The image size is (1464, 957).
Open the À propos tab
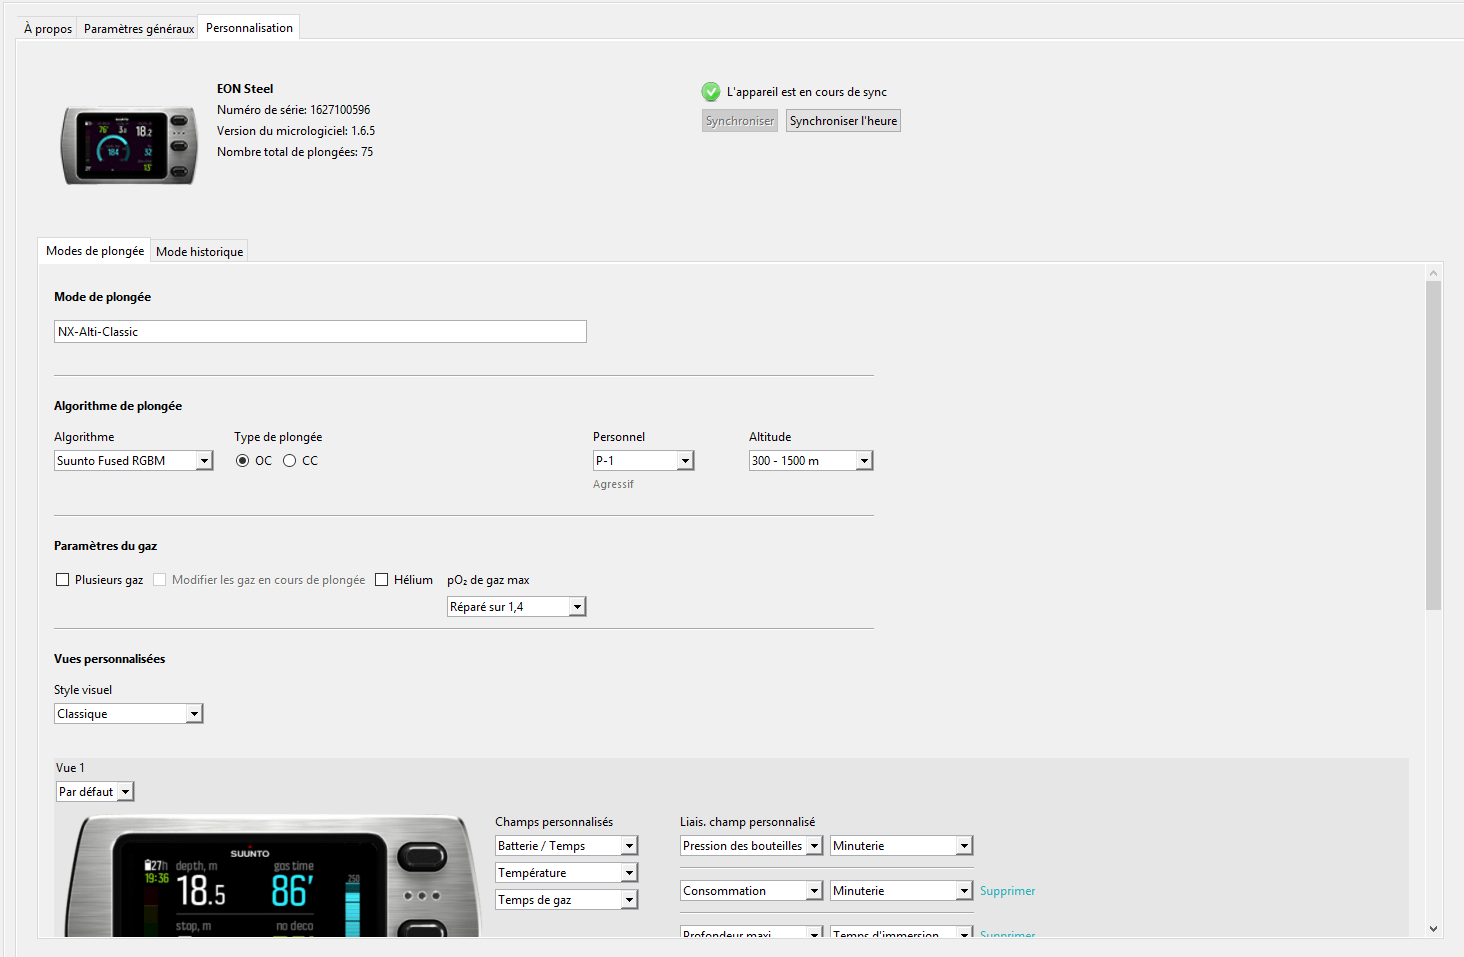click(48, 28)
